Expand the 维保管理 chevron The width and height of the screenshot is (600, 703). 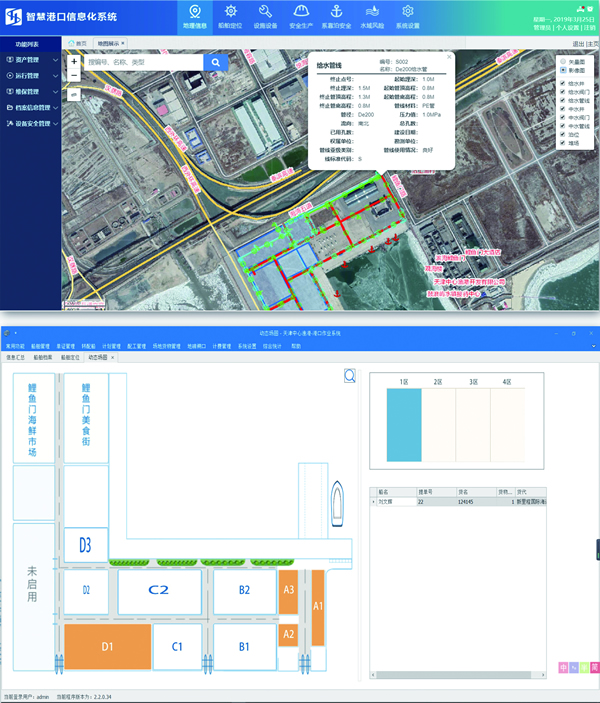point(55,92)
